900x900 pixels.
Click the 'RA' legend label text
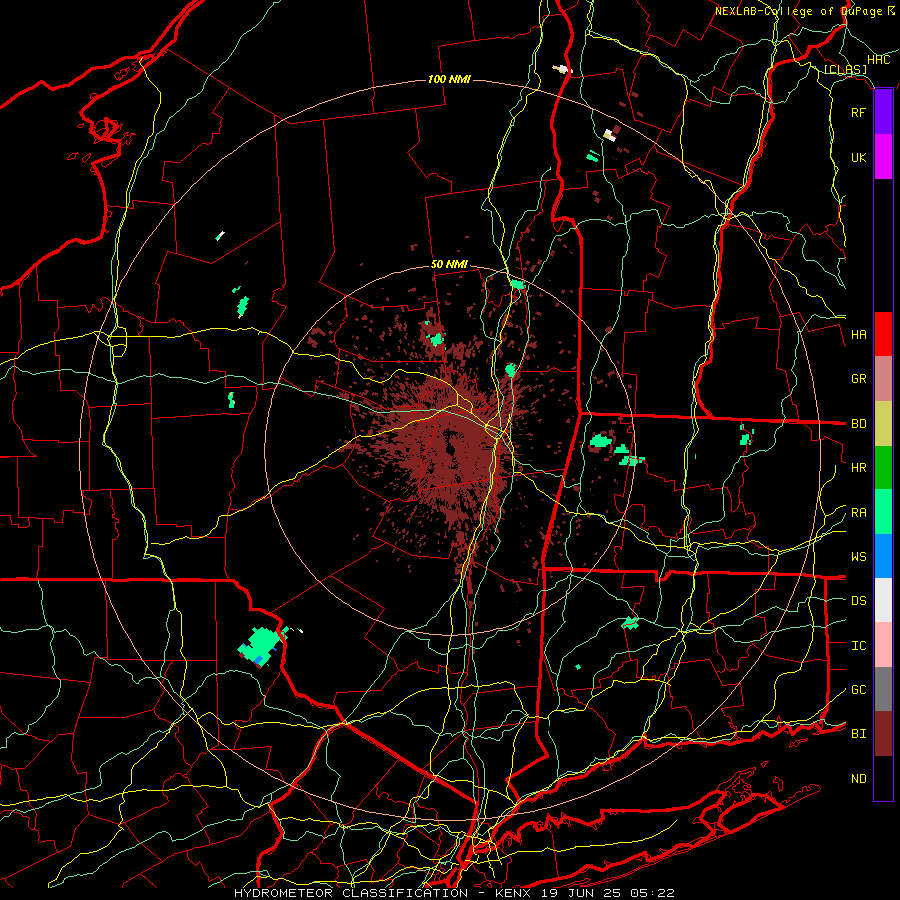858,513
